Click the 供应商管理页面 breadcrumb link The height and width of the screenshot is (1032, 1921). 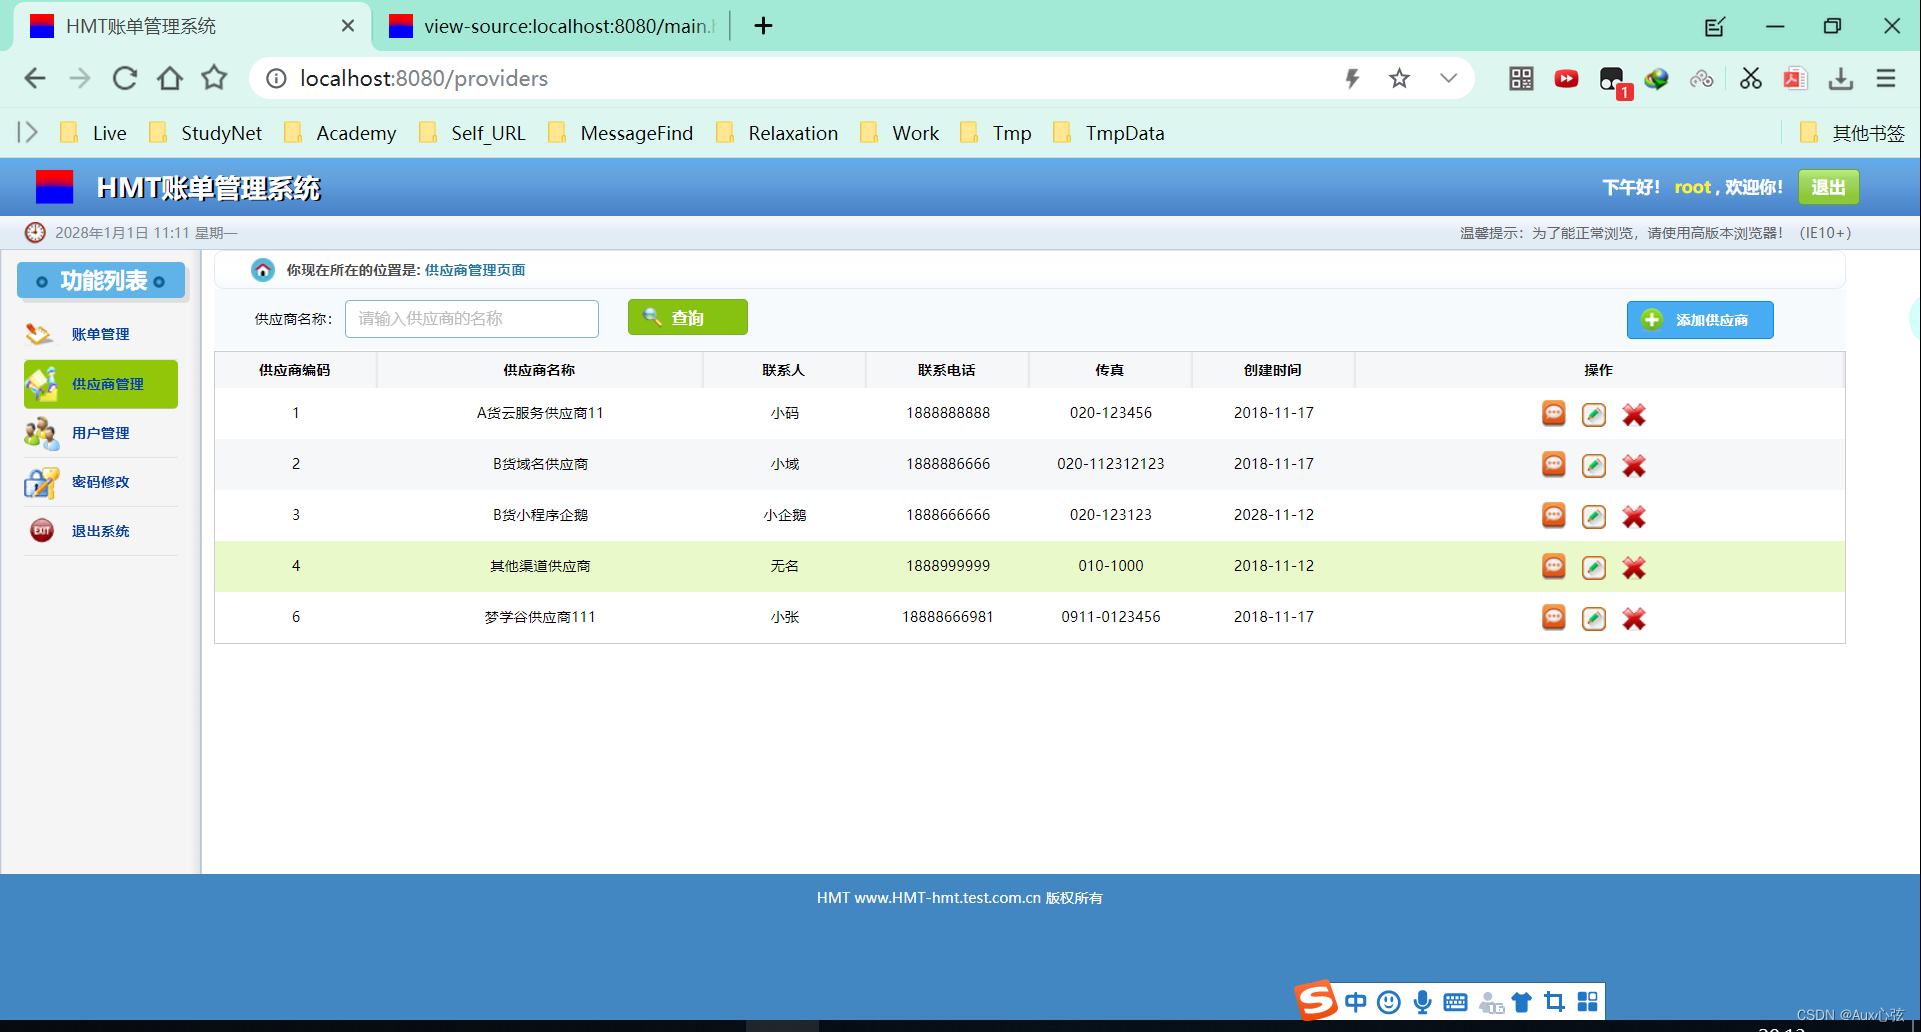(x=475, y=270)
